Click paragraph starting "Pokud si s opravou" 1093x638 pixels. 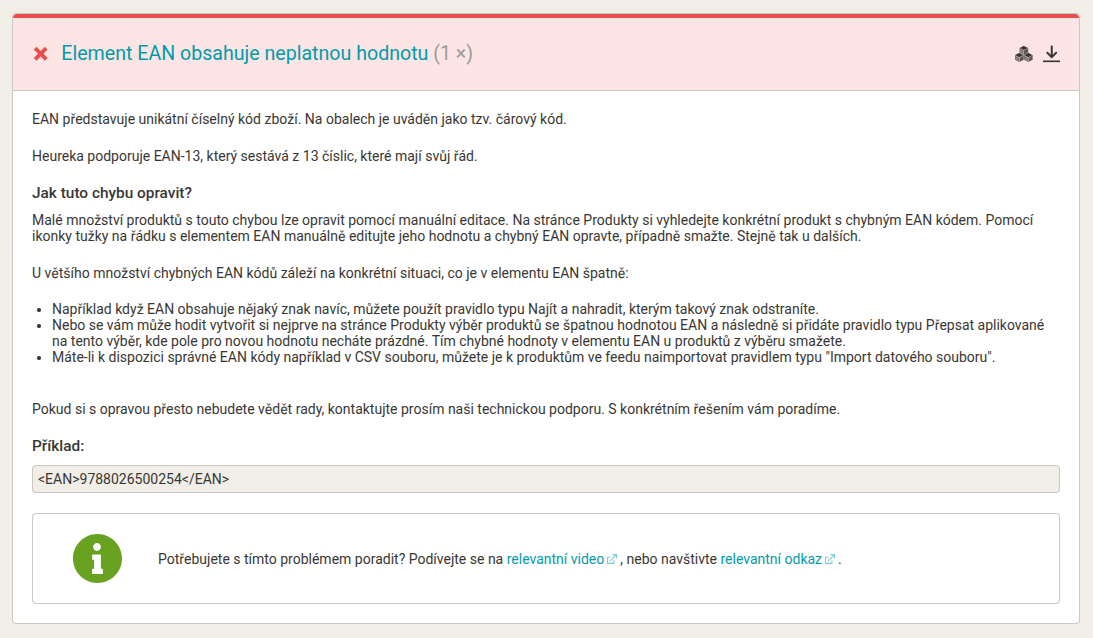click(436, 409)
